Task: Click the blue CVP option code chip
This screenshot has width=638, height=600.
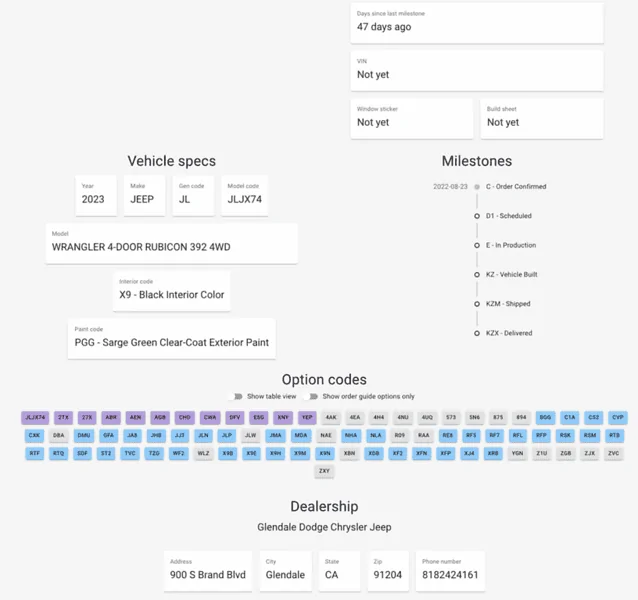Action: 618,418
